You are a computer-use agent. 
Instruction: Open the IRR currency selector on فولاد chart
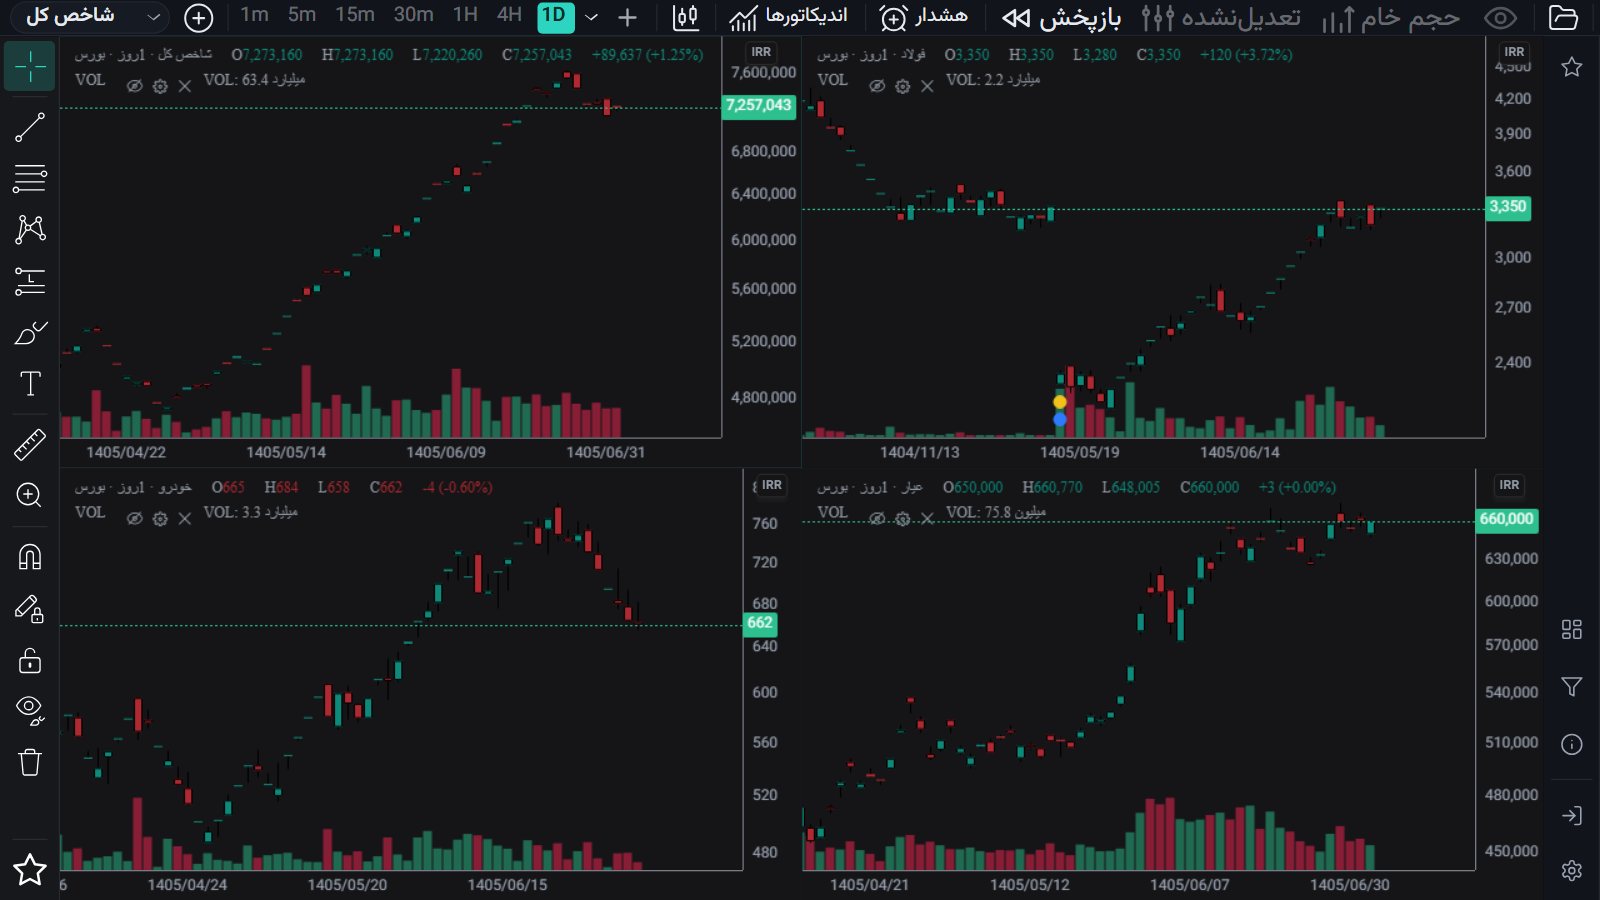(x=1514, y=52)
